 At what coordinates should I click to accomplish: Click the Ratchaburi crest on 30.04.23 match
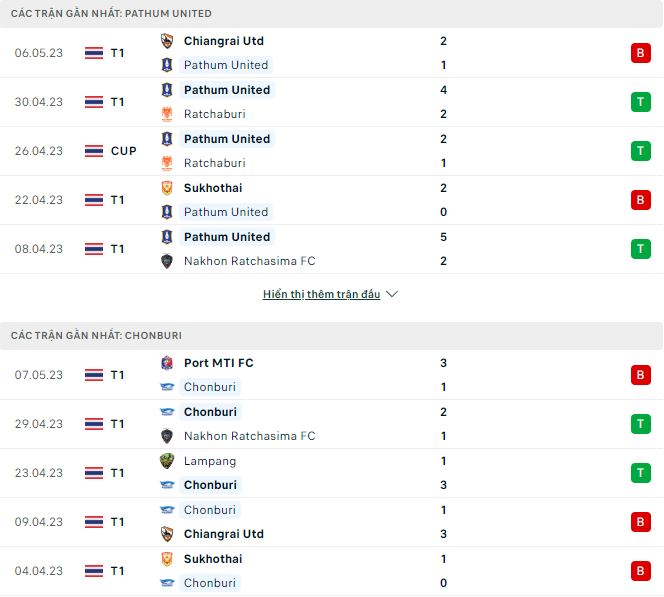pos(167,114)
